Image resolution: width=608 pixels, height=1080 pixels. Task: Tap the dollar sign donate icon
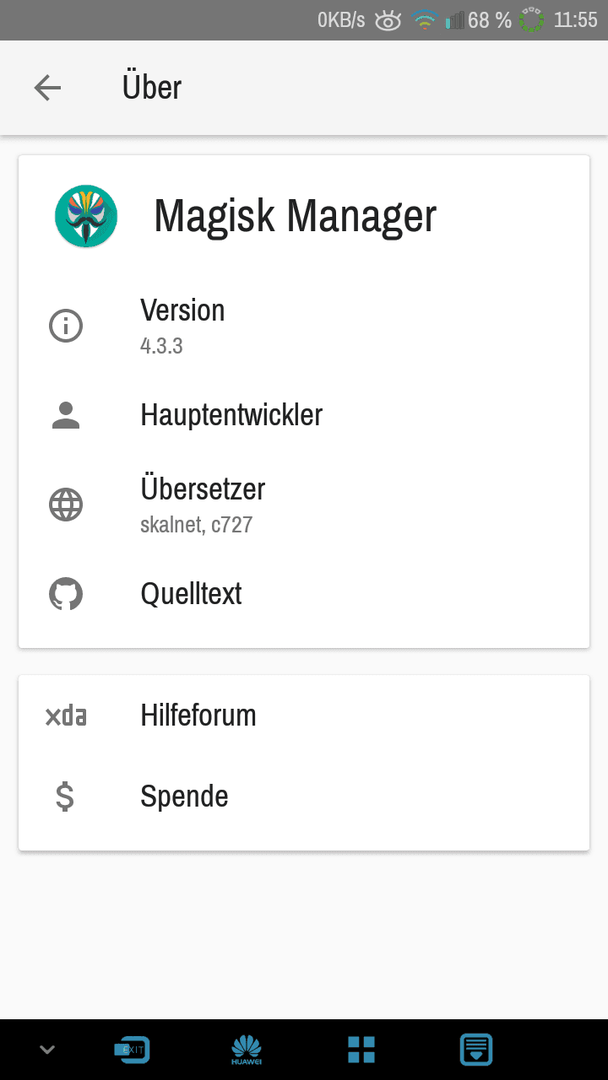(65, 796)
